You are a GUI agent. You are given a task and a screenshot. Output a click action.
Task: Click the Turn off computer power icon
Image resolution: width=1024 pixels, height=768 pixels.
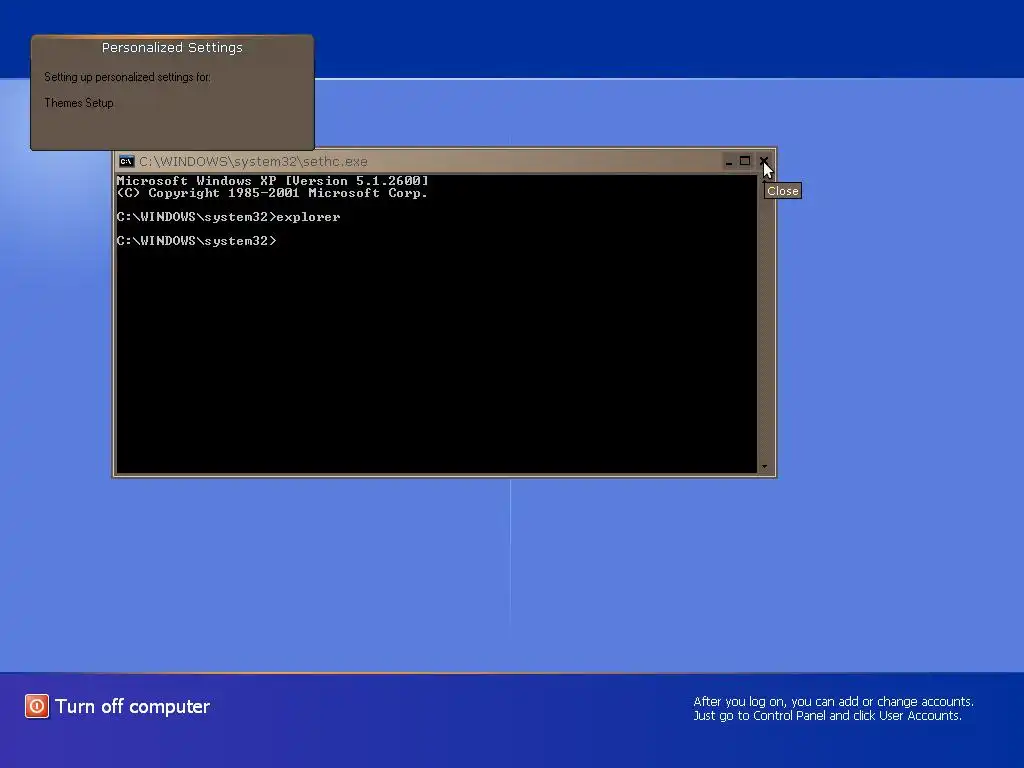point(37,706)
